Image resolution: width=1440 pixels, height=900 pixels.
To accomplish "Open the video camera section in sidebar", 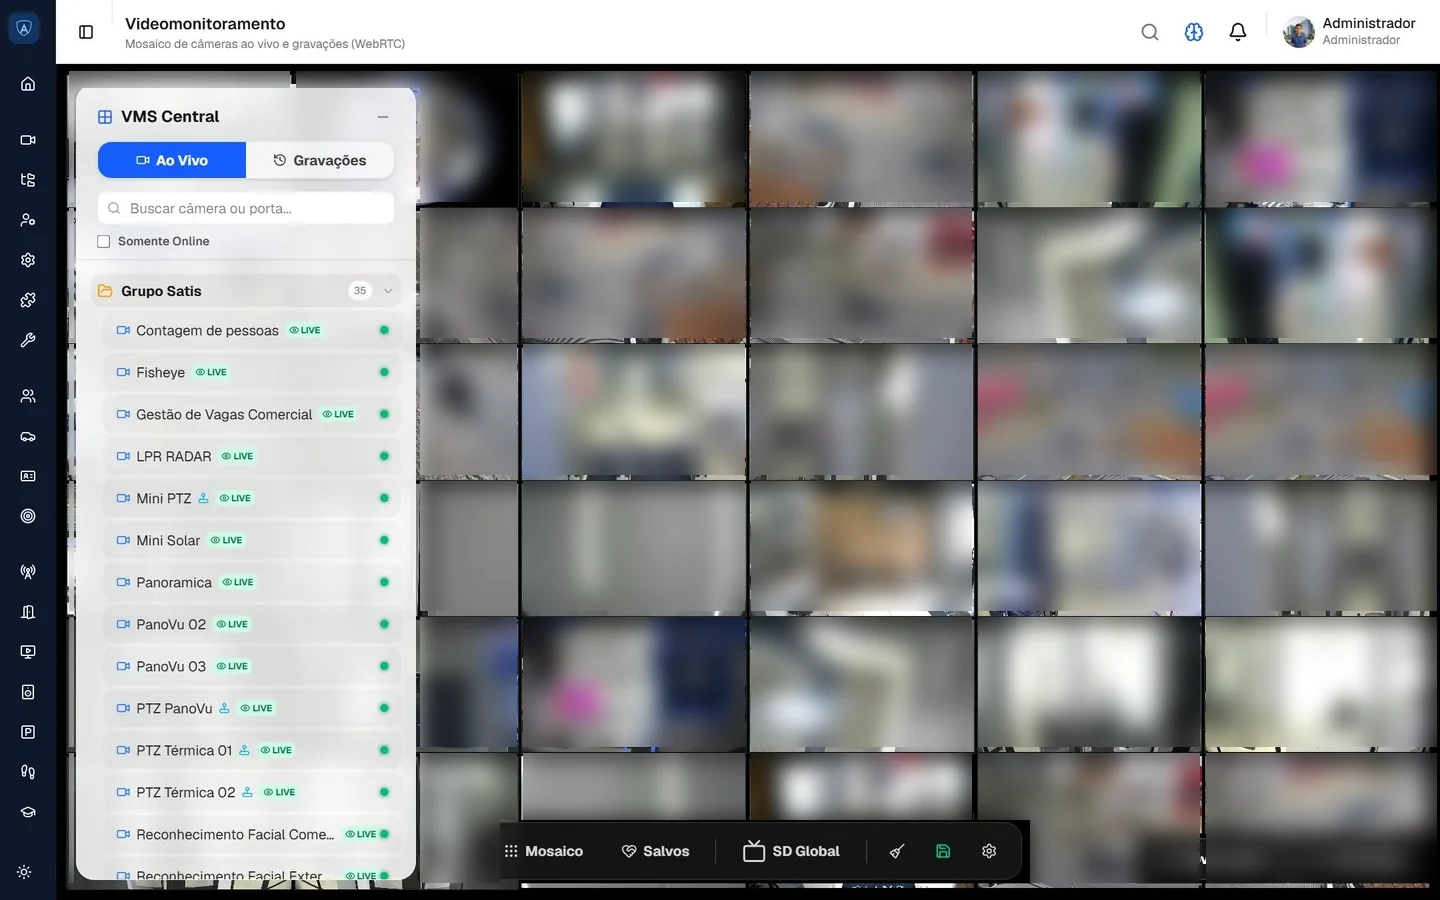I will (28, 140).
